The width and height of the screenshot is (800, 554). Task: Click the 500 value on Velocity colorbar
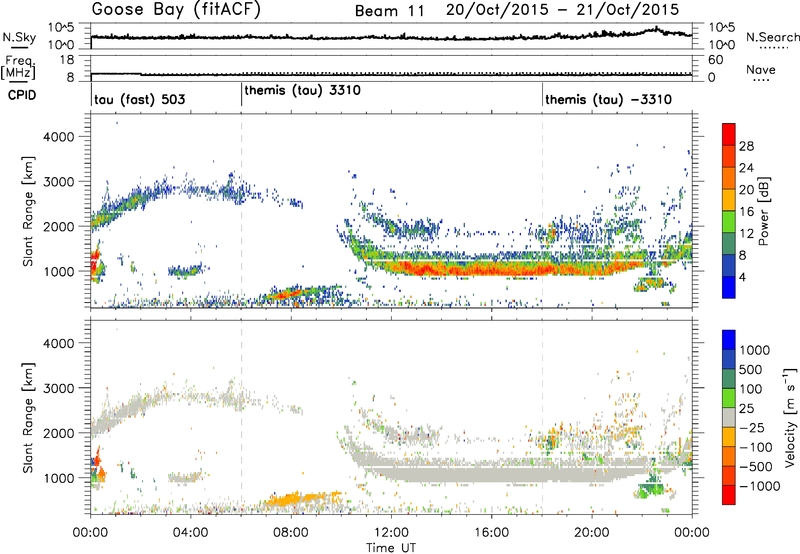751,370
